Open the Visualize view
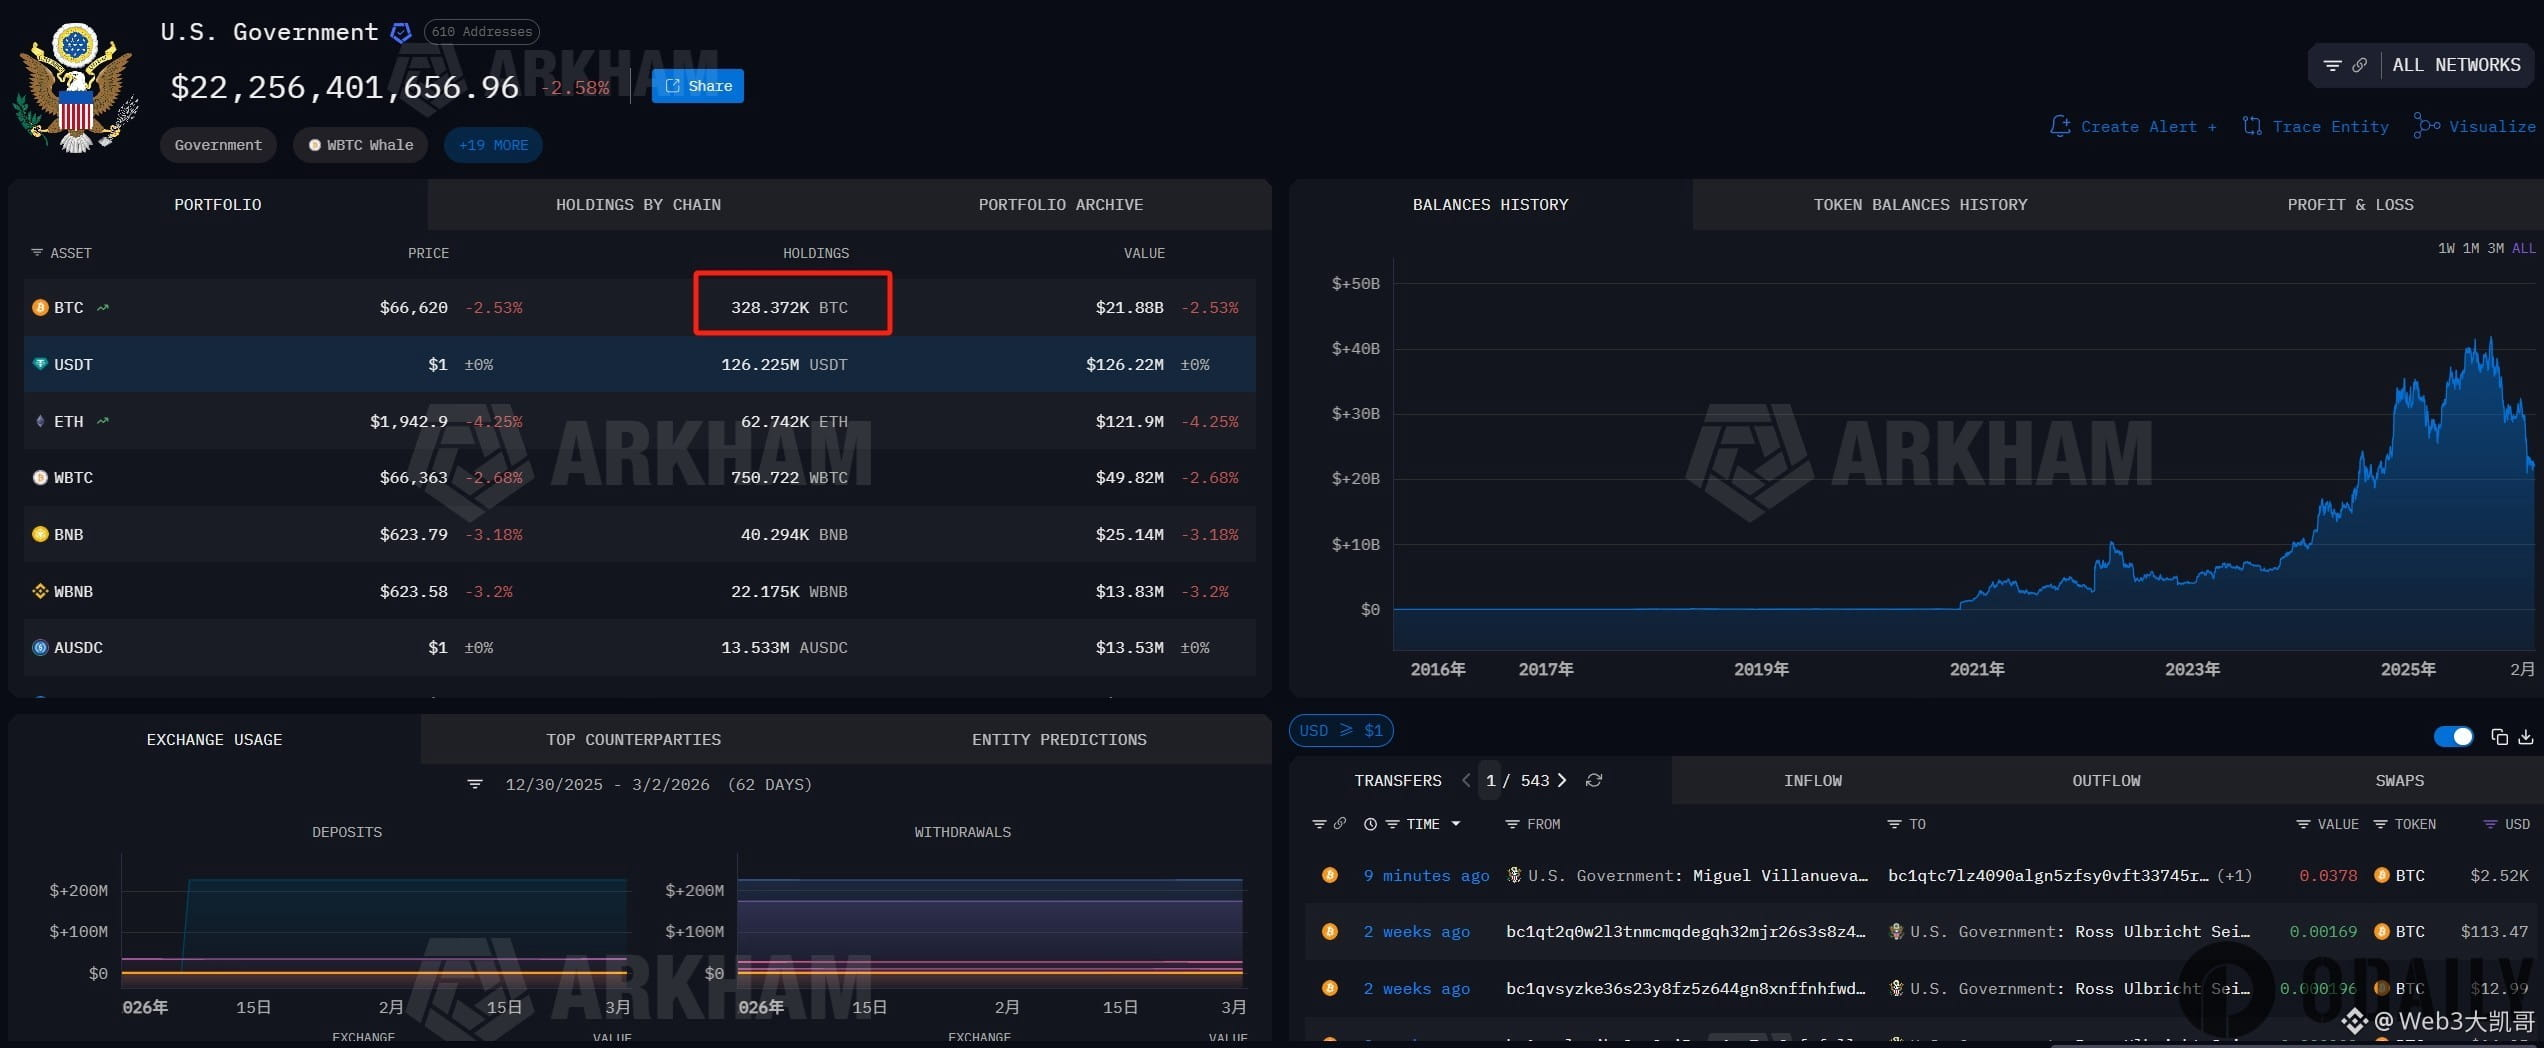The height and width of the screenshot is (1048, 2544). pyautogui.click(x=2474, y=126)
